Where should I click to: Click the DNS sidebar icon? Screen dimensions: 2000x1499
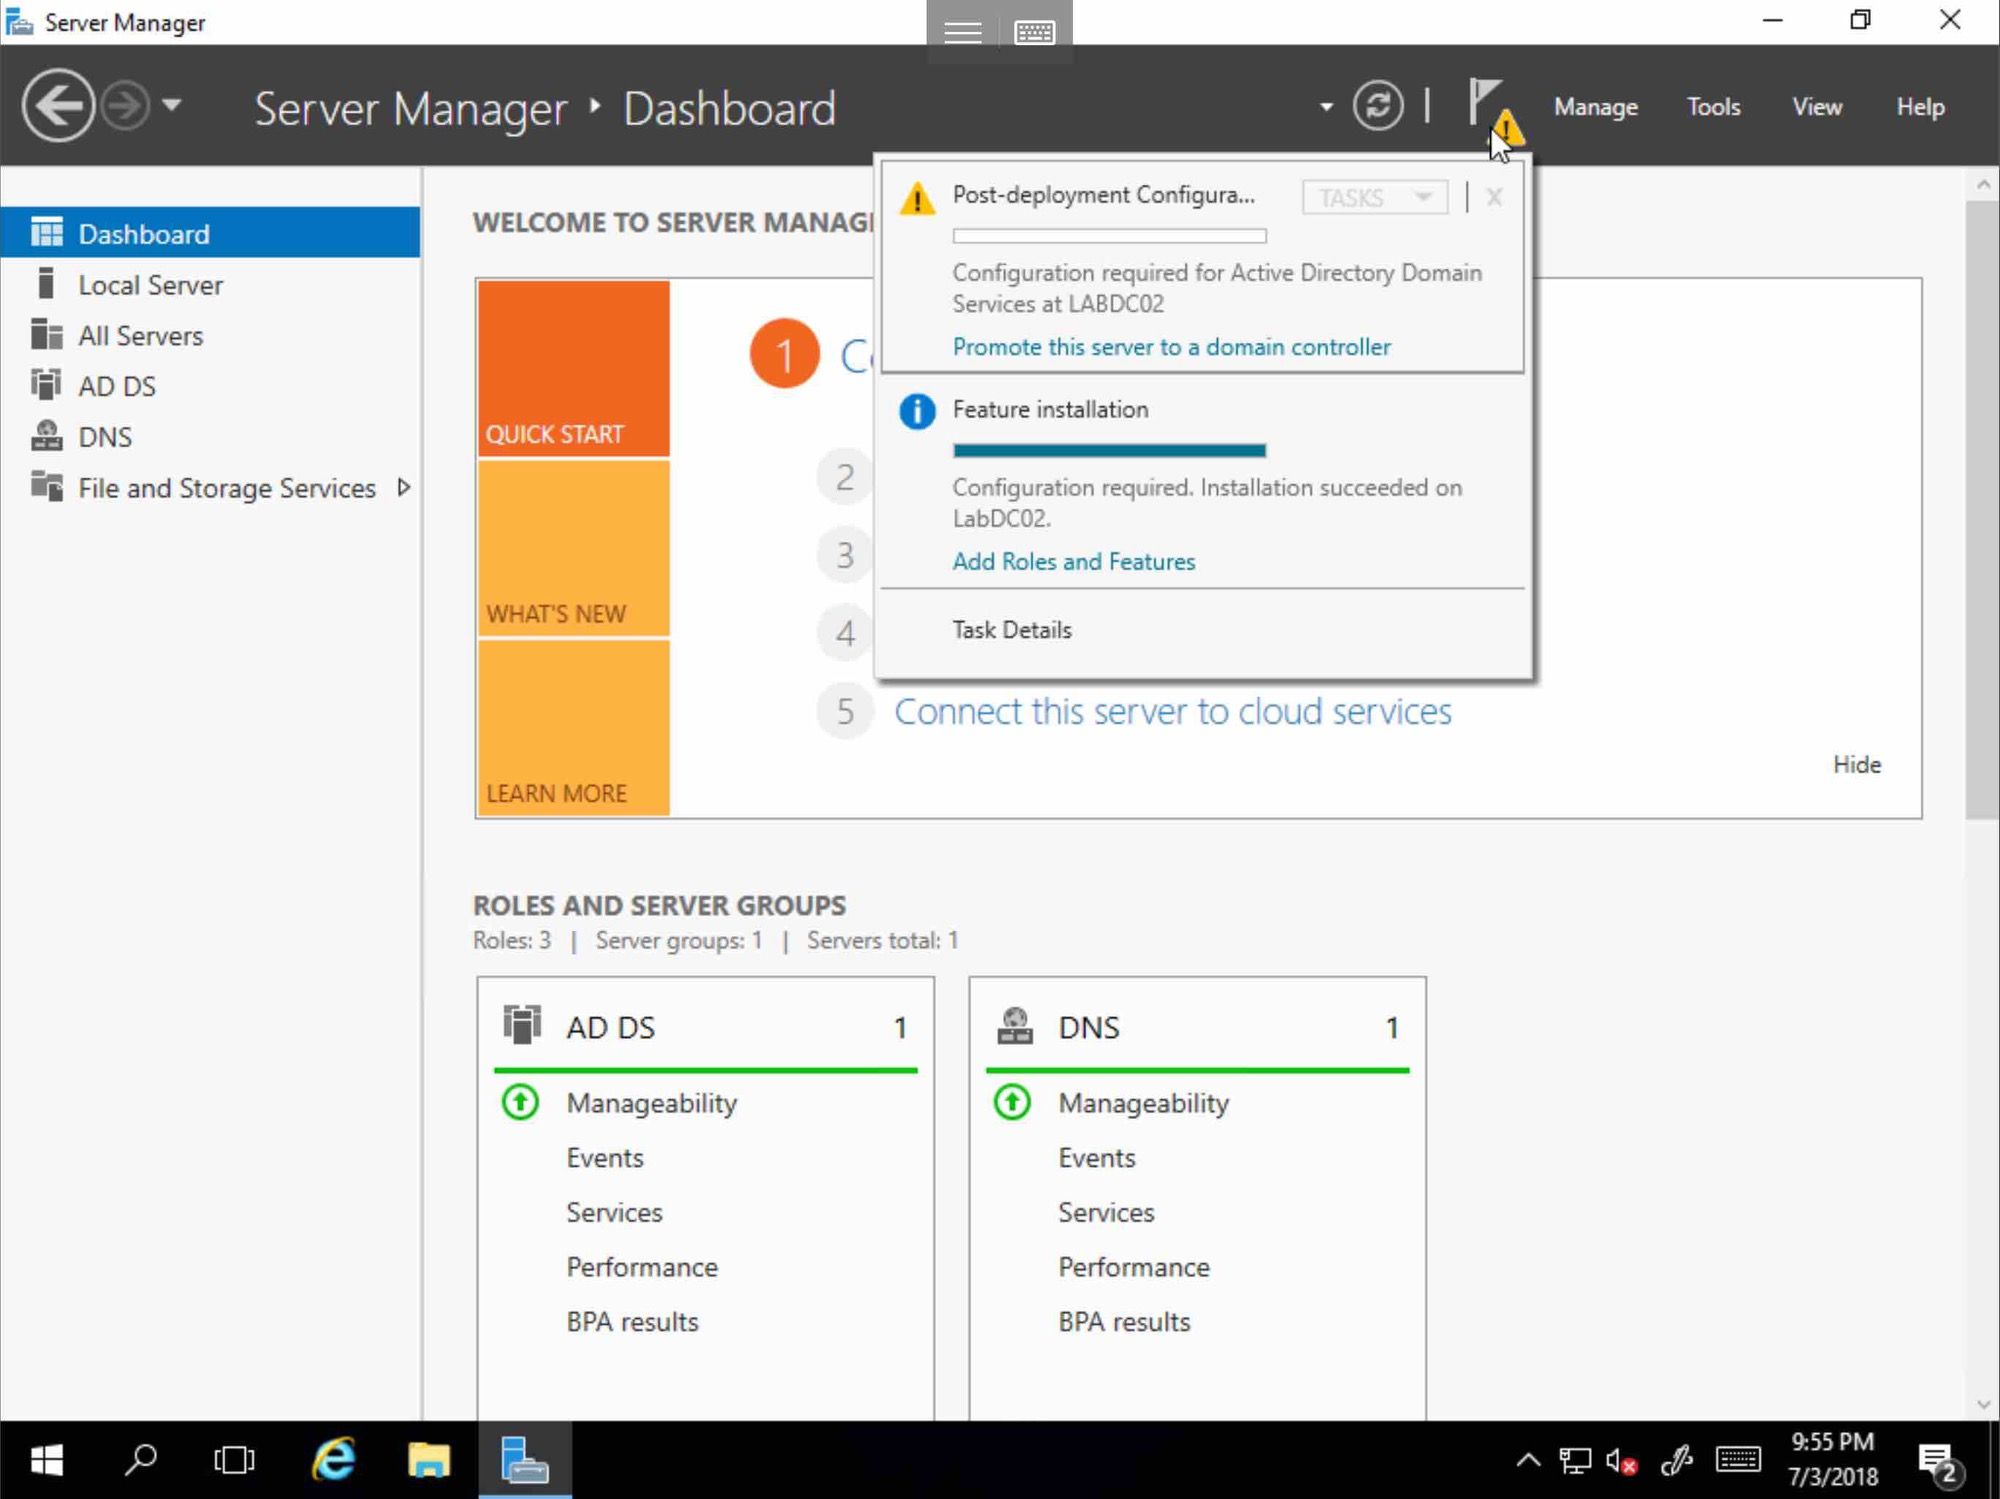coord(46,435)
